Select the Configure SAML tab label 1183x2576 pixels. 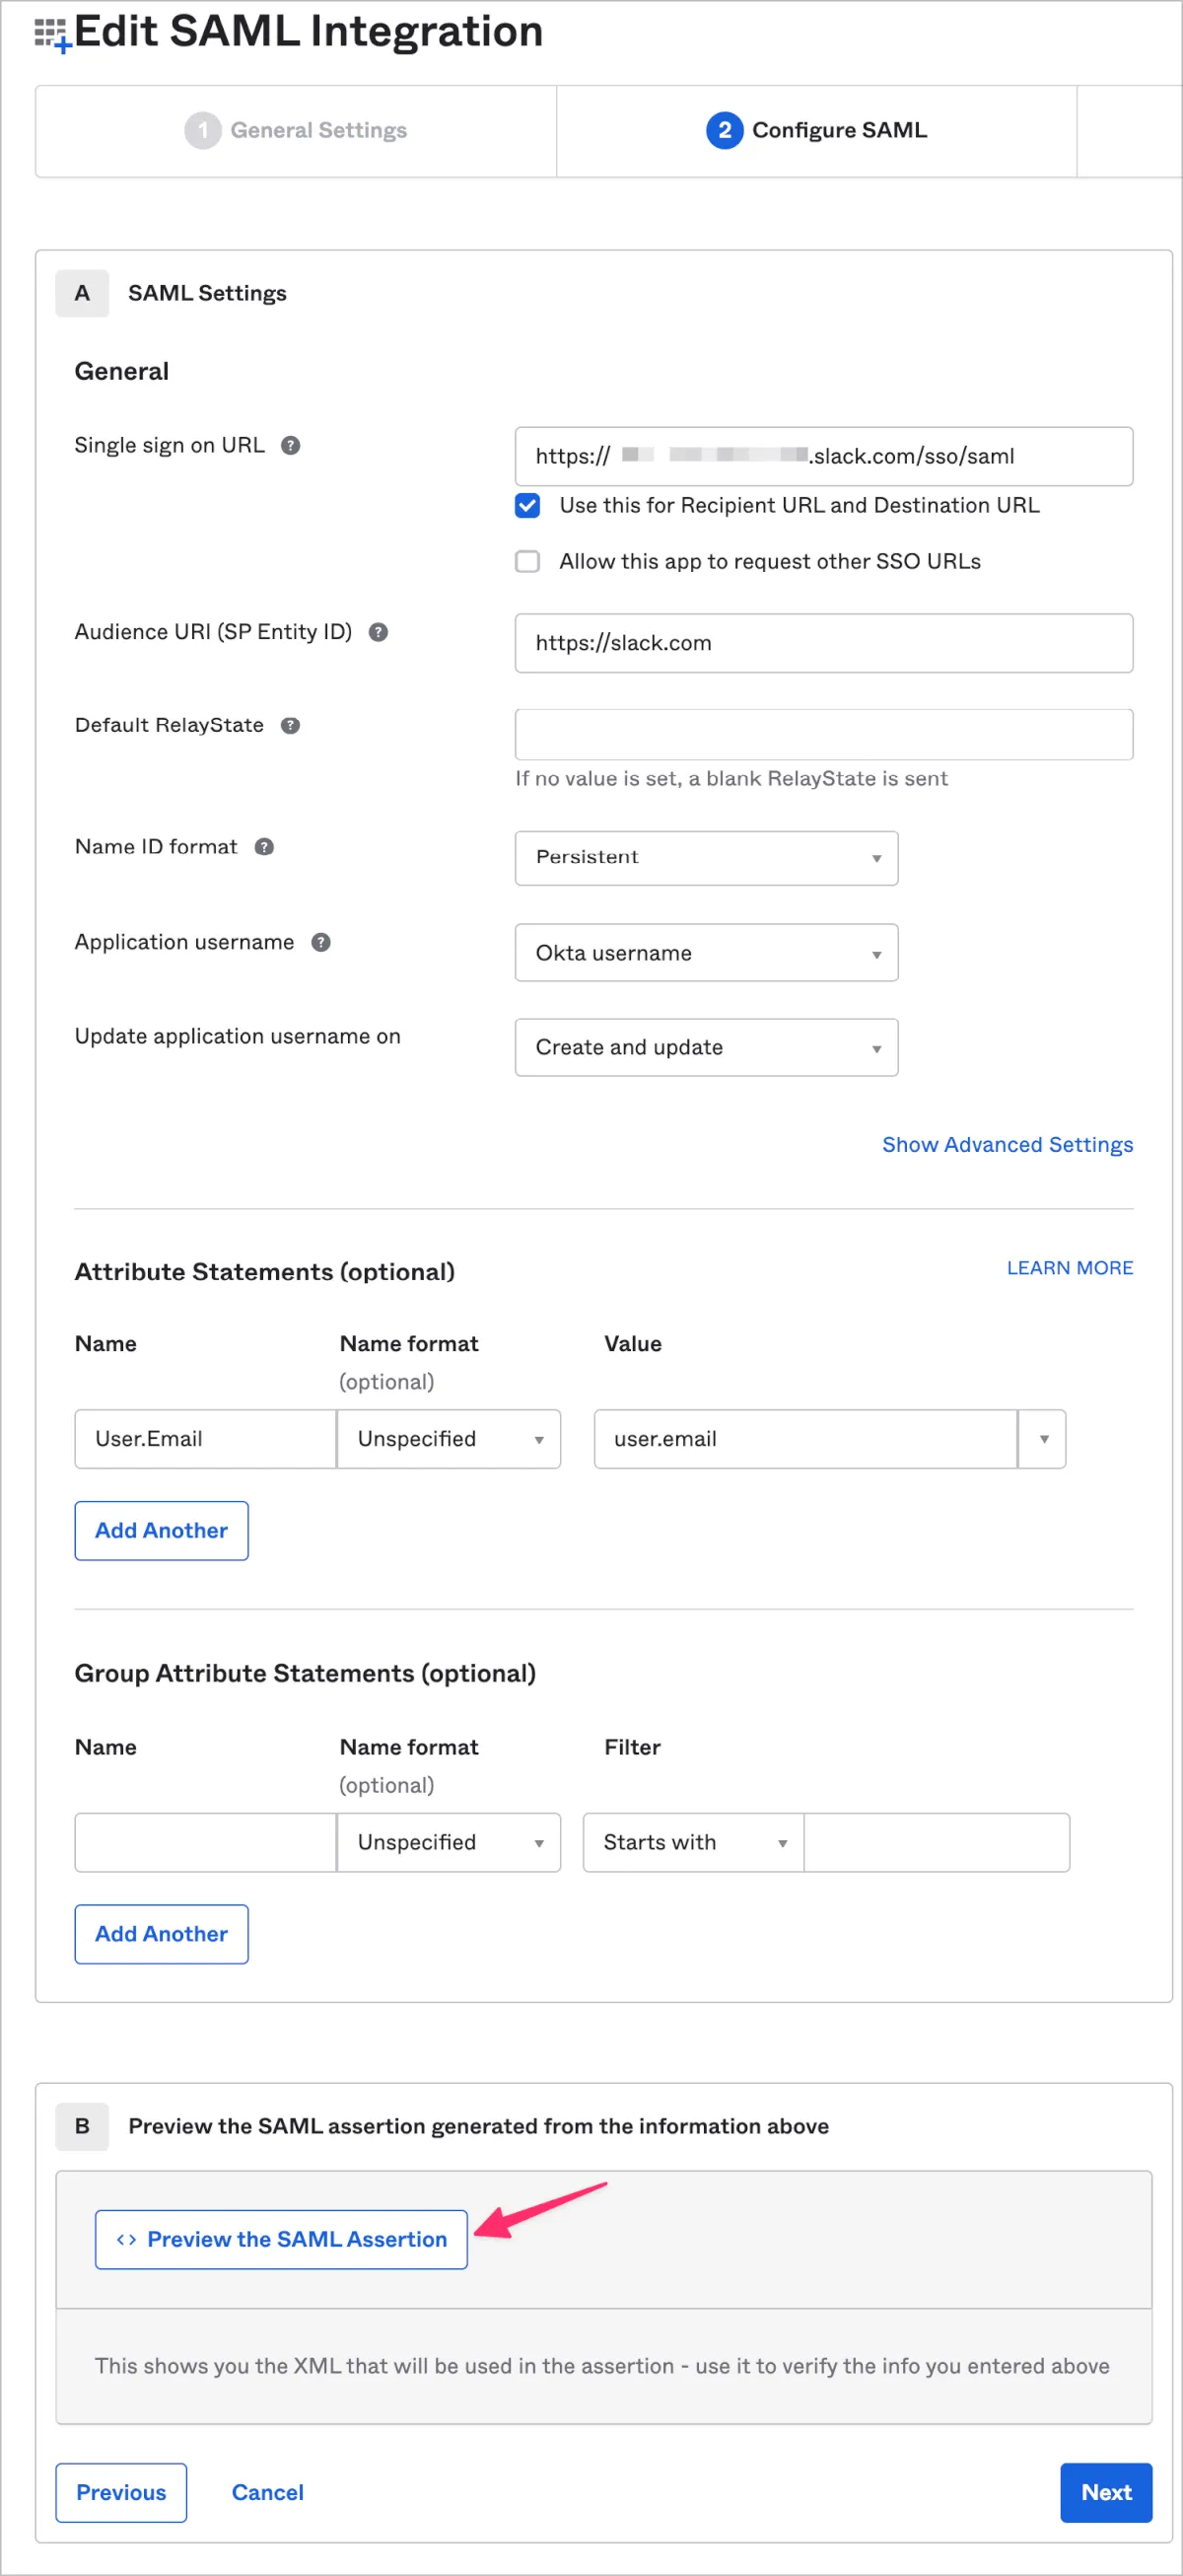839,130
